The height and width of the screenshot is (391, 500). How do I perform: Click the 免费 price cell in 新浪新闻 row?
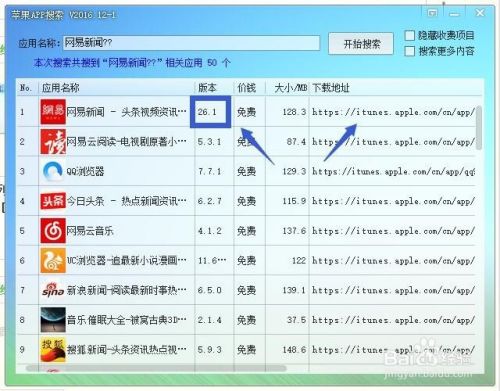click(x=246, y=290)
